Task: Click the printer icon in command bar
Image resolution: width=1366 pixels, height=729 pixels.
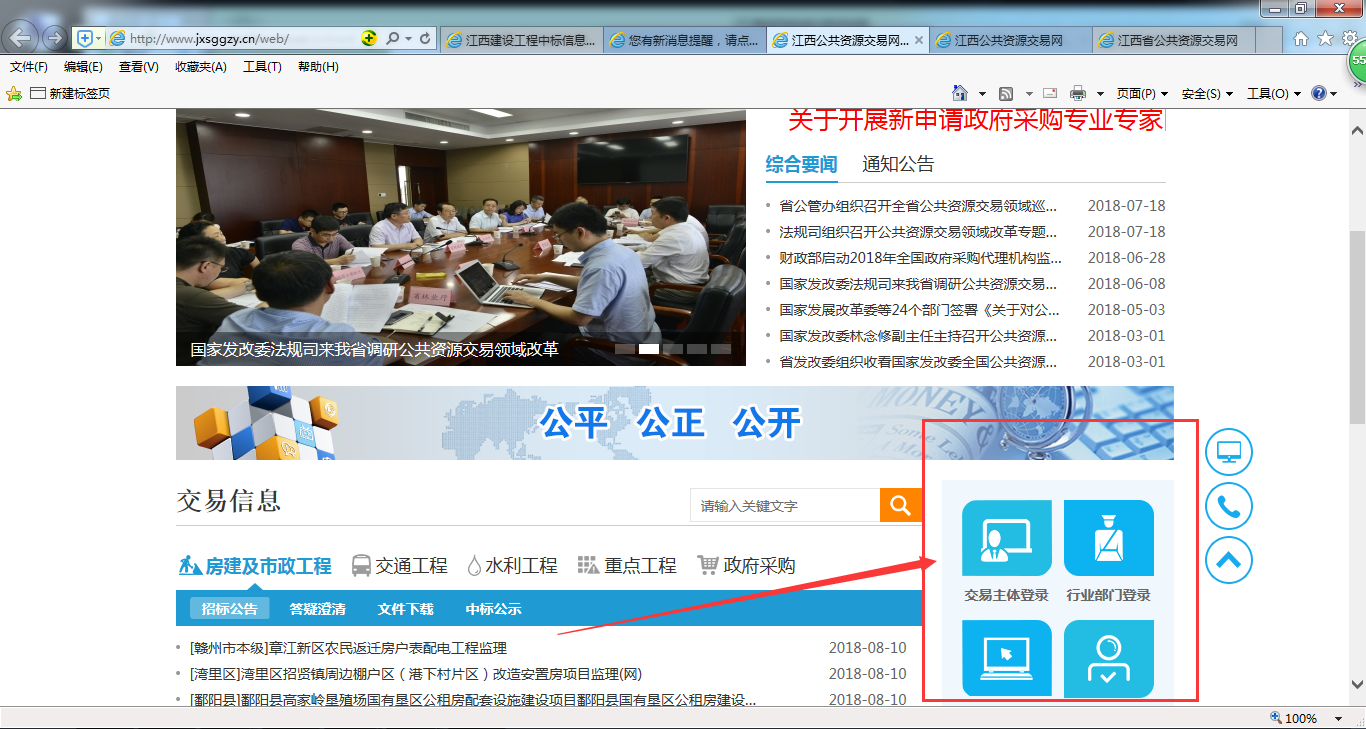Action: tap(1078, 93)
